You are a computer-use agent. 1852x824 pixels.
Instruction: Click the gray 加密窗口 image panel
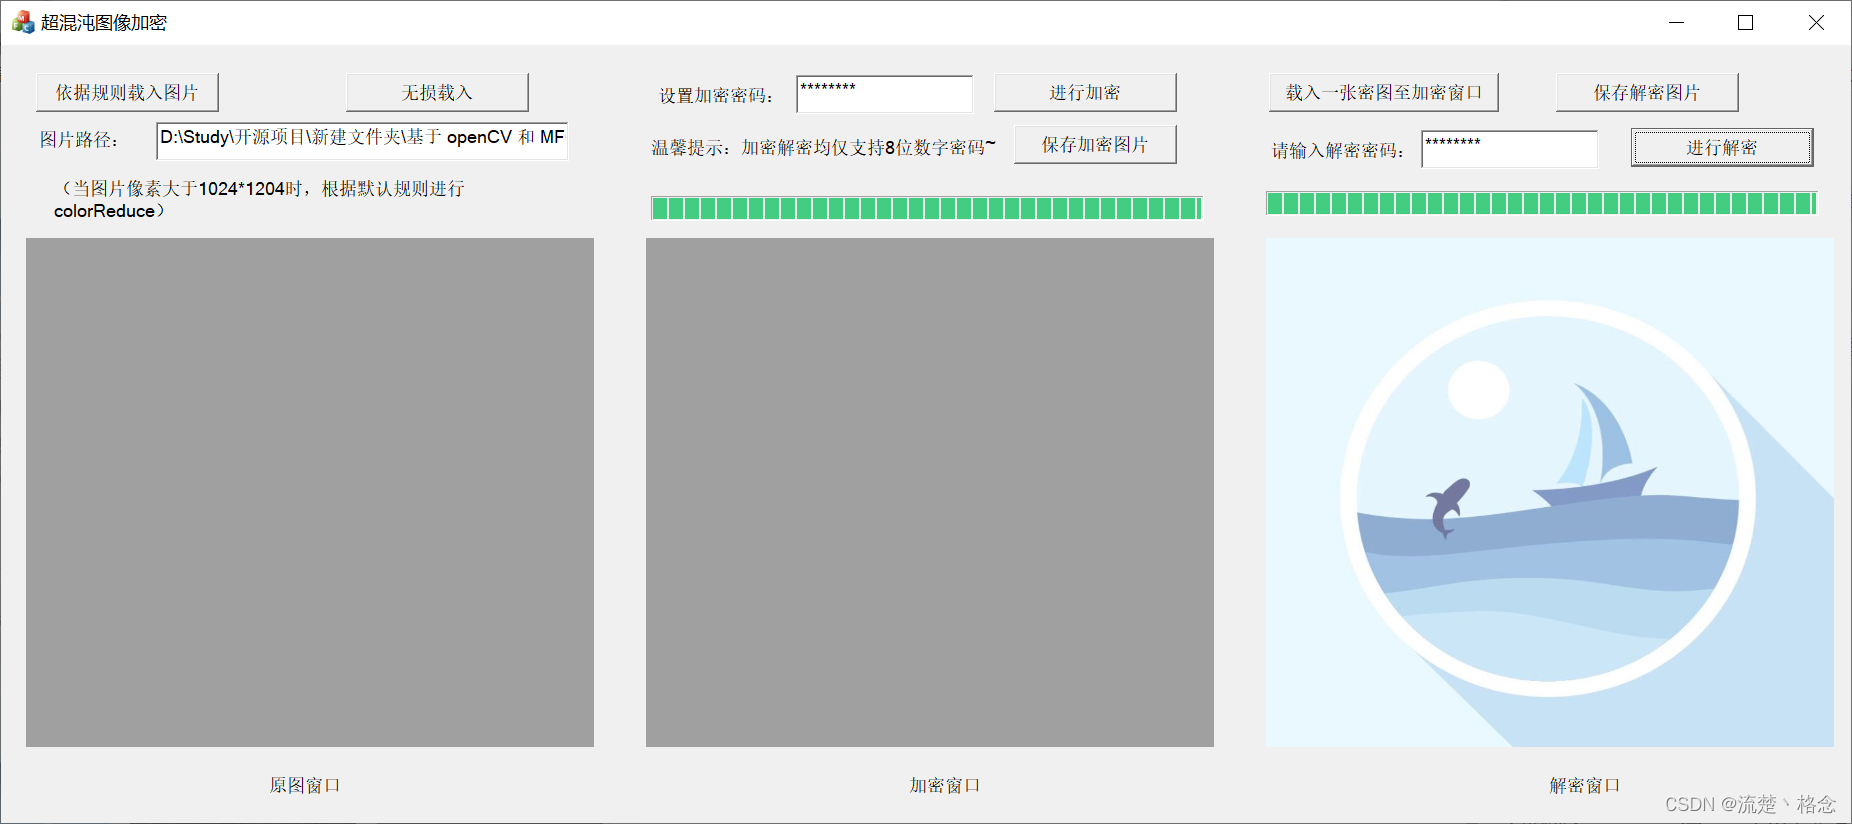click(930, 492)
